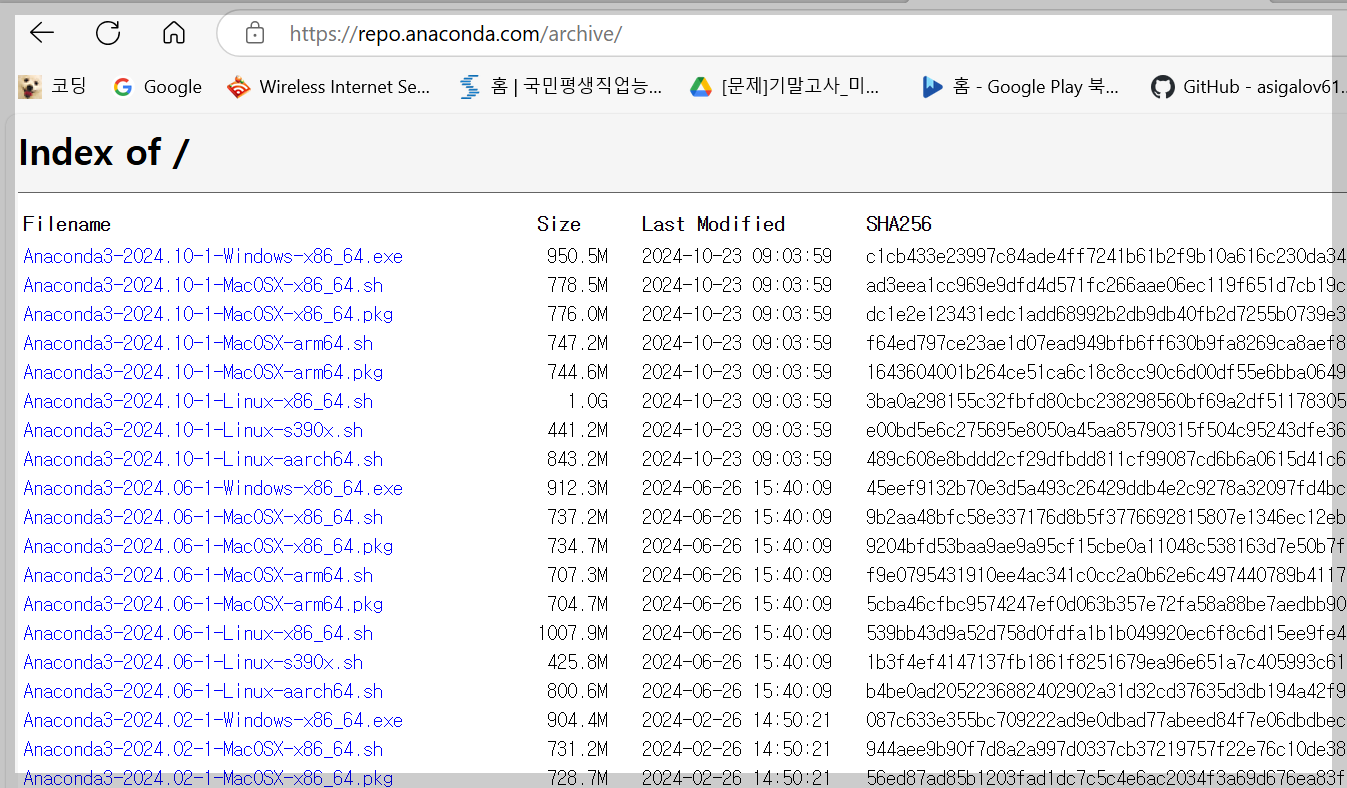Open the GitHub - asigalov61... bookmark
The height and width of the screenshot is (788, 1347).
click(x=1248, y=87)
